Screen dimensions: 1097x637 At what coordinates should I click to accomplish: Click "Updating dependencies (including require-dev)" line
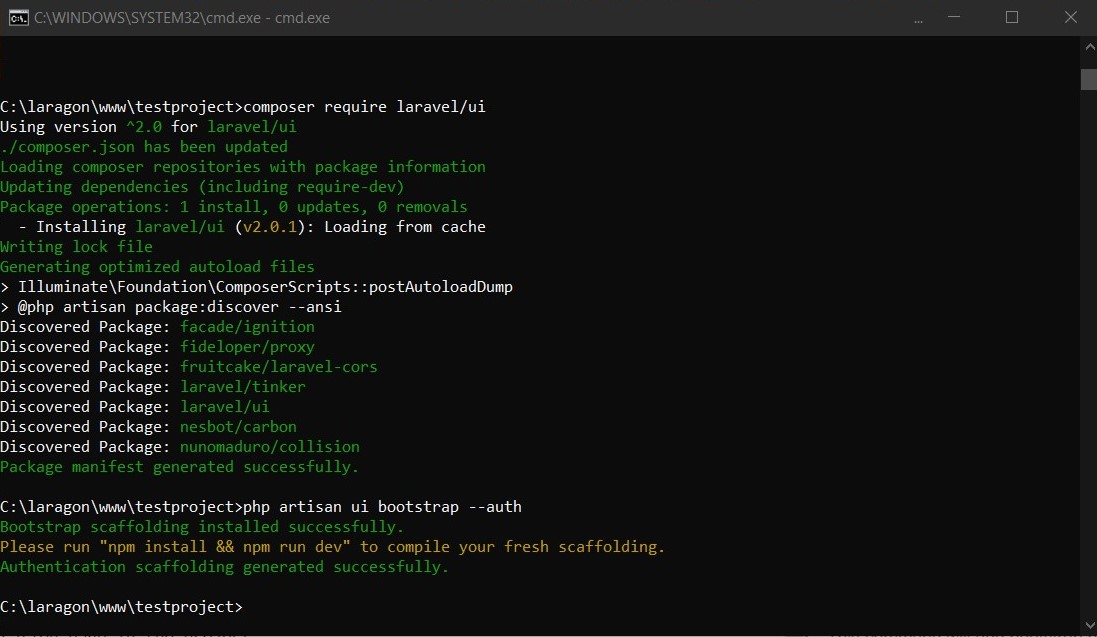(x=202, y=187)
